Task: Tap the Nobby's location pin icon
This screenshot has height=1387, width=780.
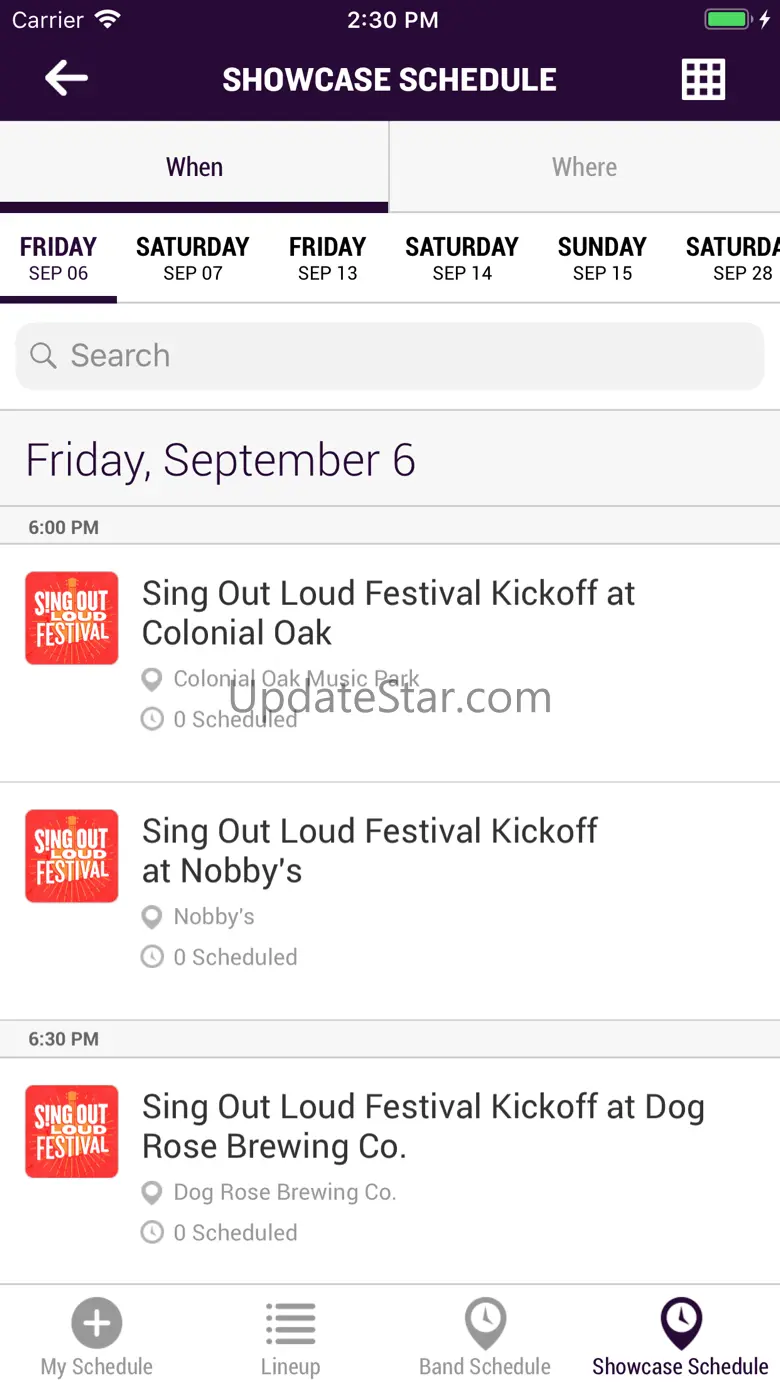Action: click(x=152, y=917)
